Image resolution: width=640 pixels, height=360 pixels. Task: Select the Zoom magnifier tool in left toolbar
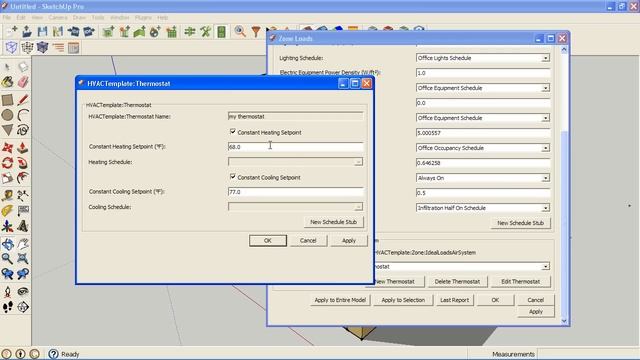(x=7, y=259)
